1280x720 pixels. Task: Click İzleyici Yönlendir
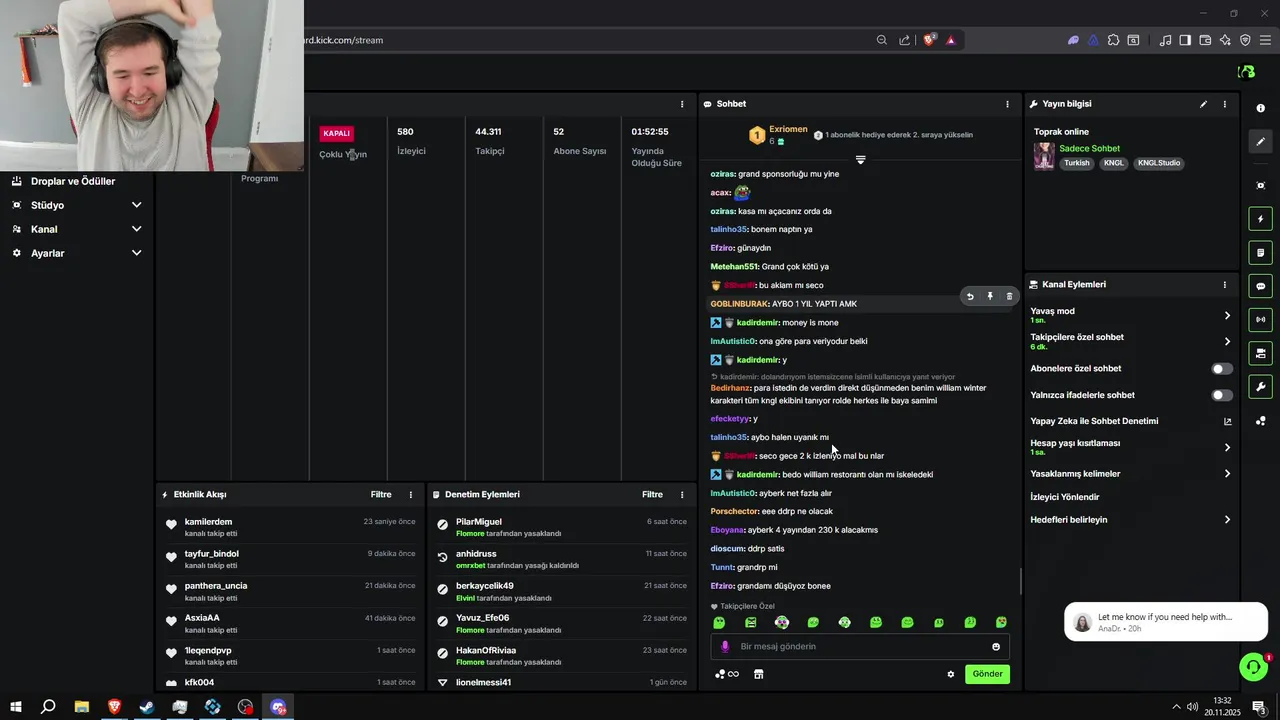click(x=1065, y=497)
